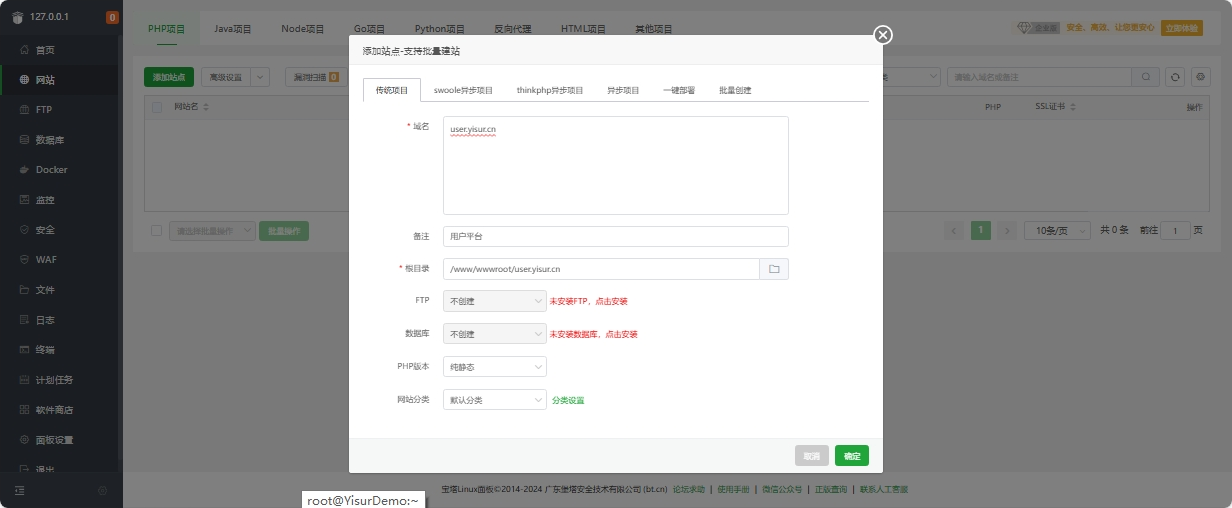Click the folder browse icon beside root directory

click(x=774, y=269)
